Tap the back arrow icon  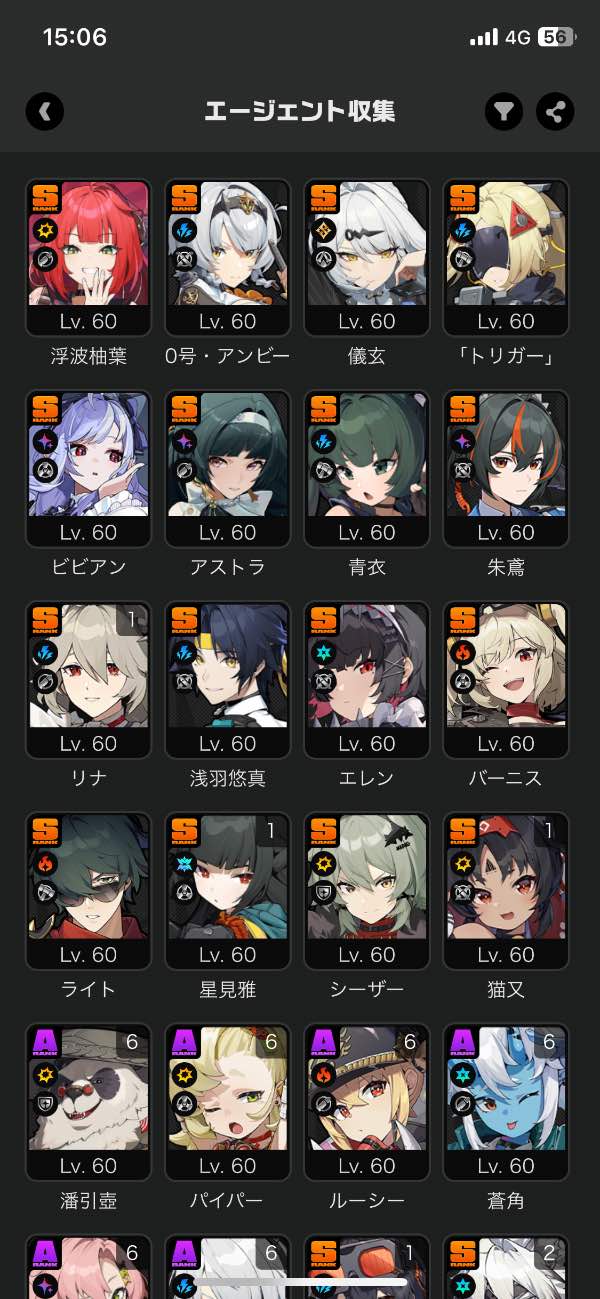(45, 112)
